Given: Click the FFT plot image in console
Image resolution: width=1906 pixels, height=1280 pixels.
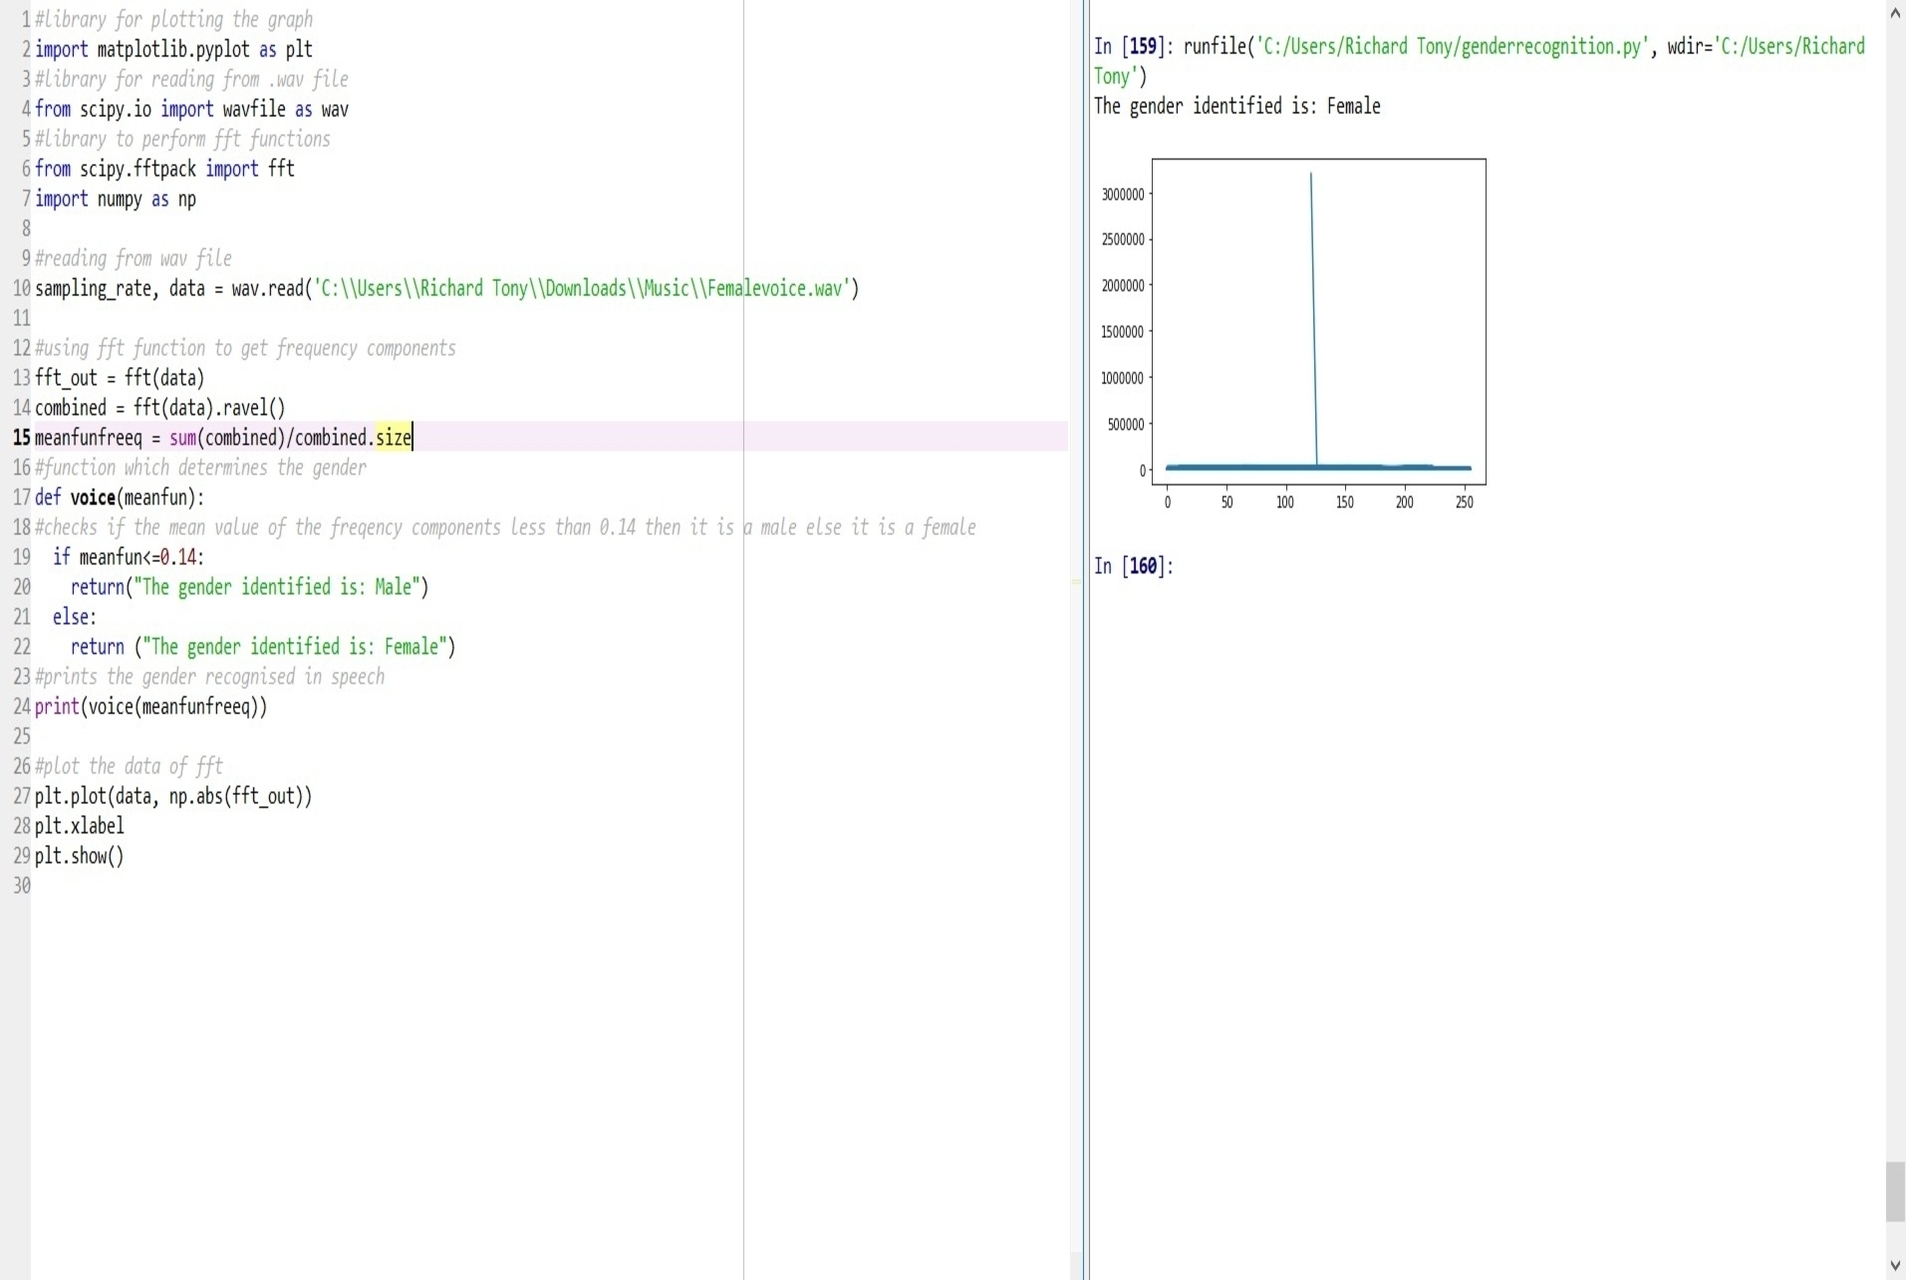Looking at the screenshot, I should [1293, 334].
